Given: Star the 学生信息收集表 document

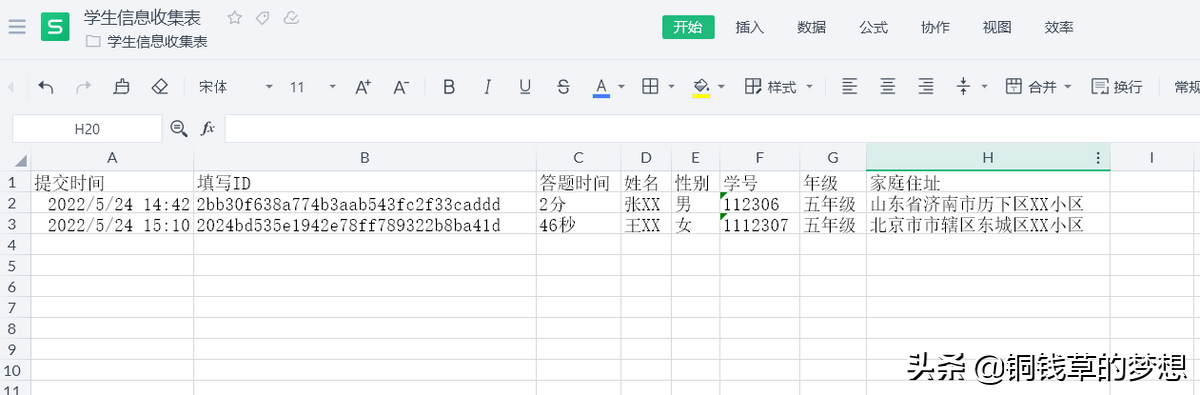Looking at the screenshot, I should pyautogui.click(x=234, y=17).
